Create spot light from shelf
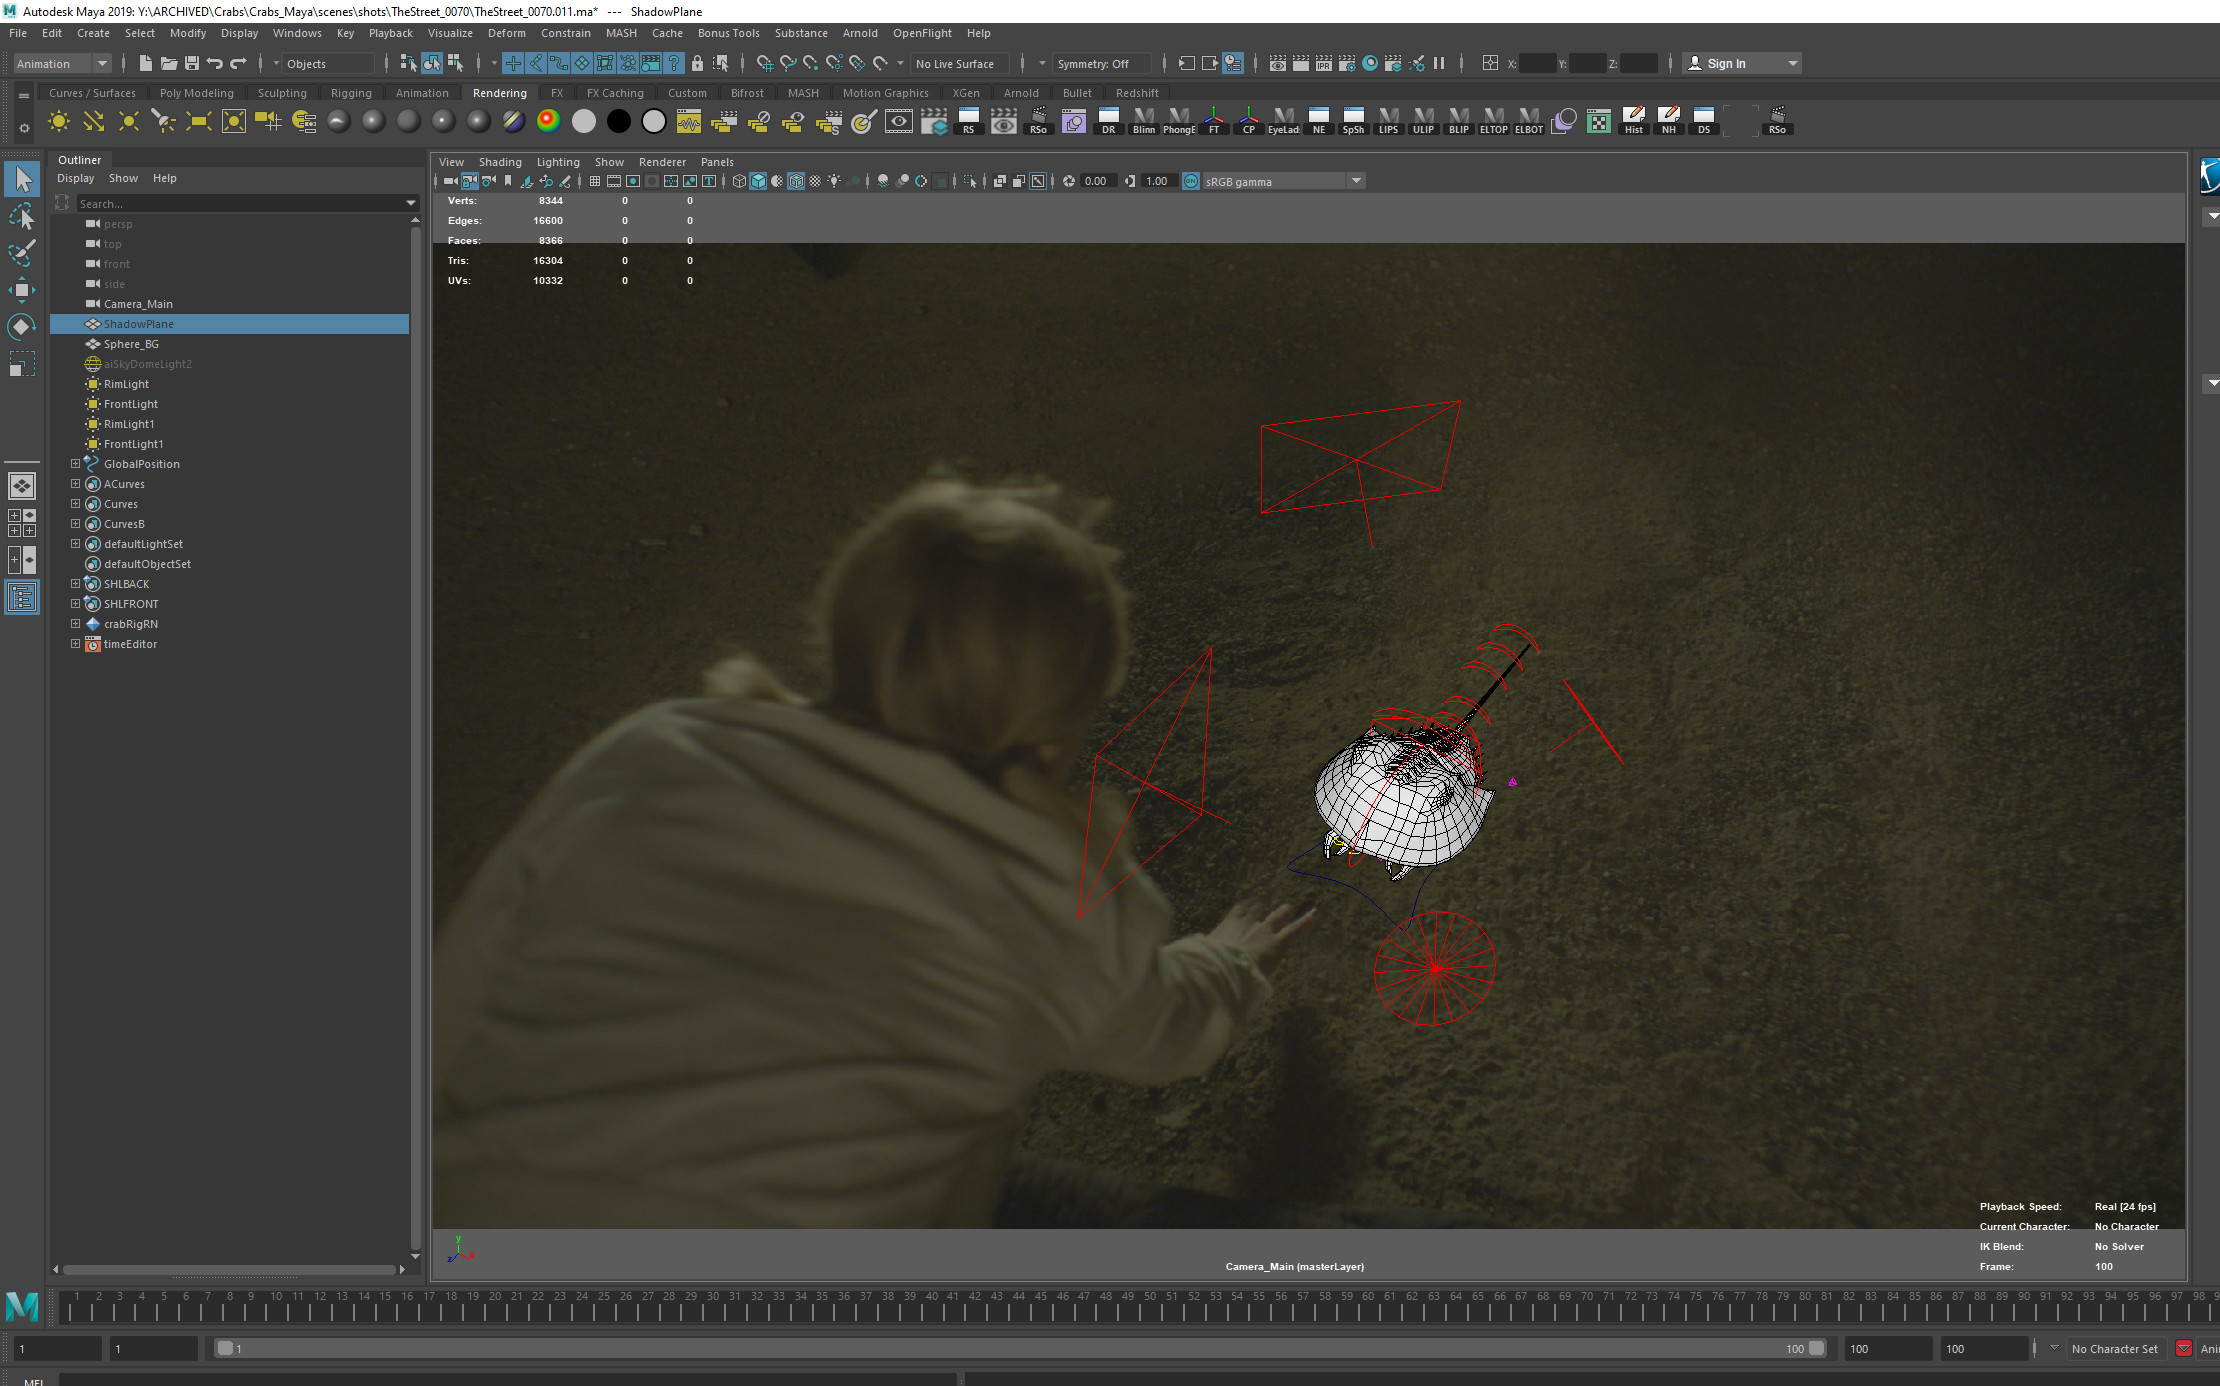Screen dimensions: 2220x1386 click(164, 122)
